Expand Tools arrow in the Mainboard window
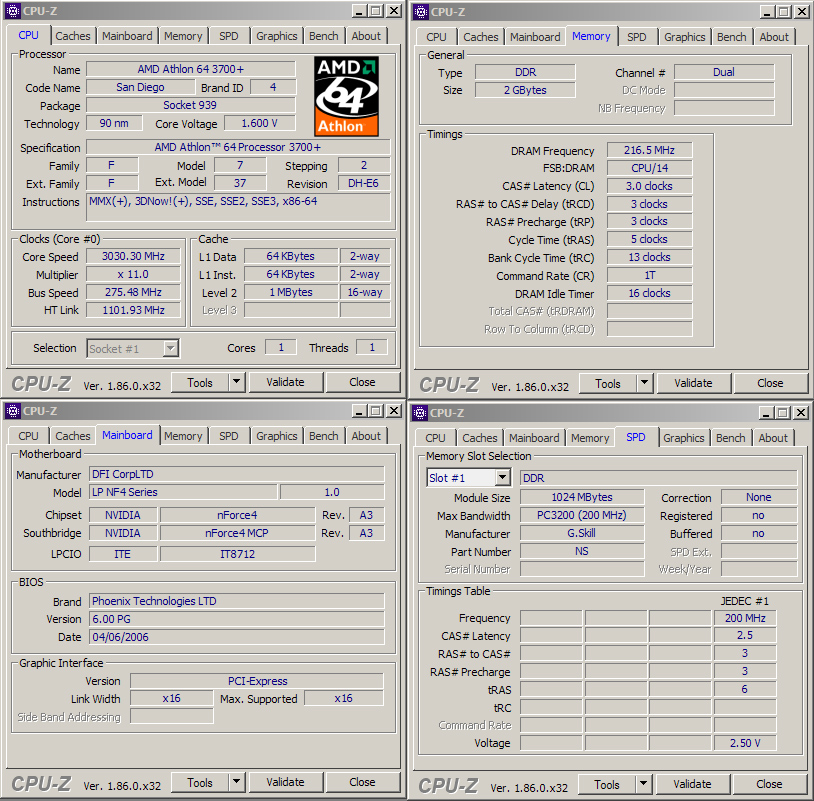 coord(236,782)
